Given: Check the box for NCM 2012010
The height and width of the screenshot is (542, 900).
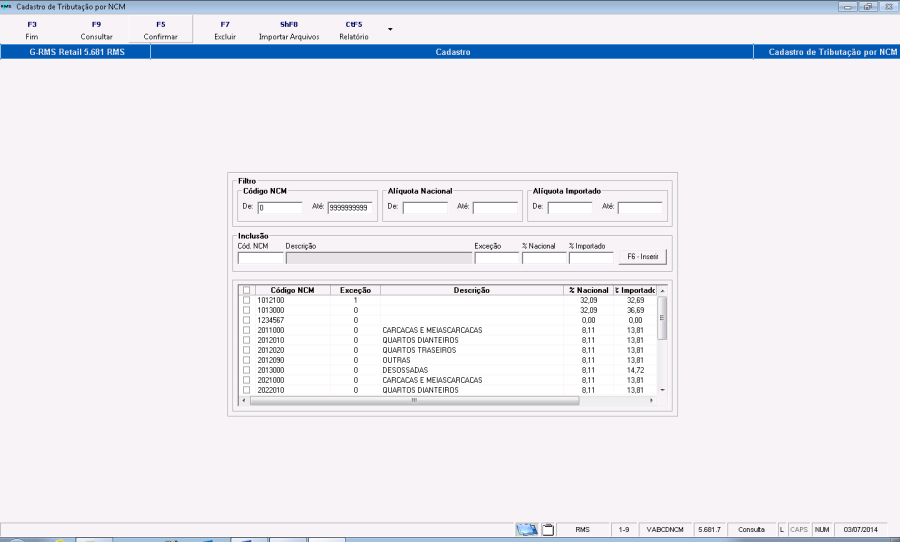Looking at the screenshot, I should pyautogui.click(x=246, y=340).
